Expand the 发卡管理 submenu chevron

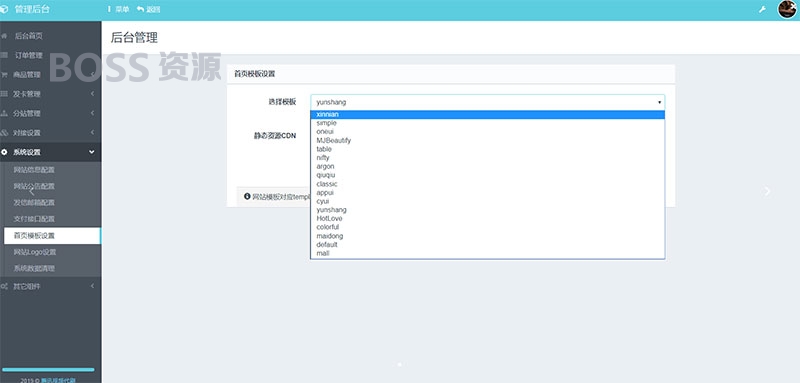click(92, 94)
